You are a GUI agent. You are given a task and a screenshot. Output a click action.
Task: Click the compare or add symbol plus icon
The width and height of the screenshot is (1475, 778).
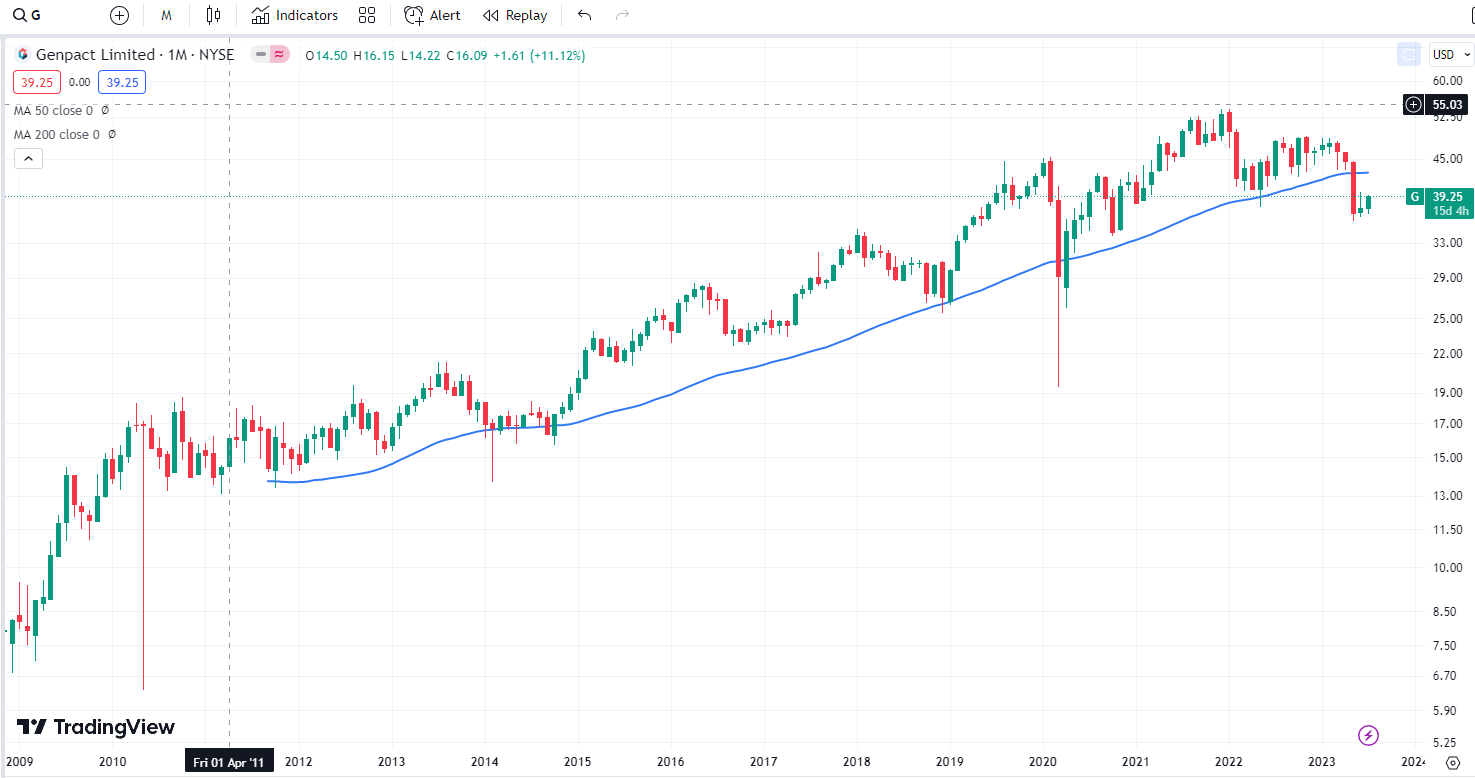(120, 15)
